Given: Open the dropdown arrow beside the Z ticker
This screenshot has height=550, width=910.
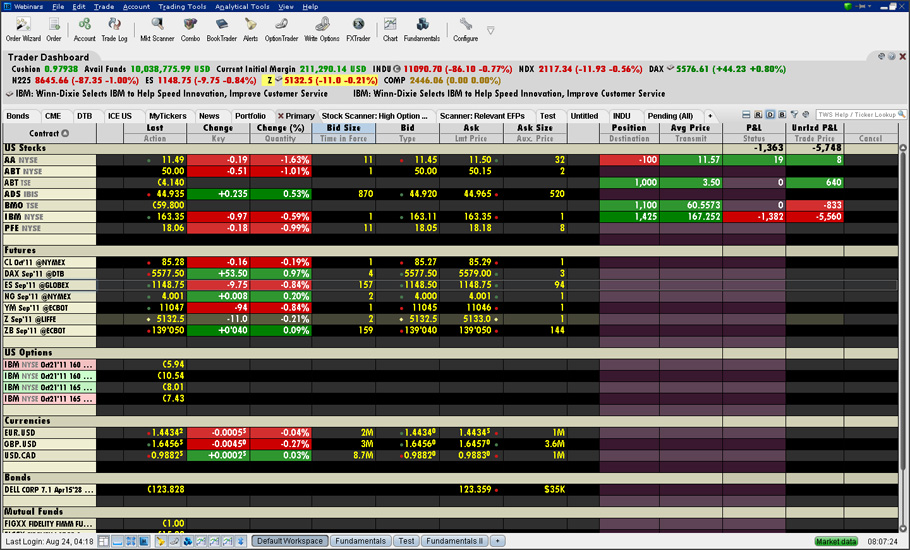Looking at the screenshot, I should tap(278, 80).
